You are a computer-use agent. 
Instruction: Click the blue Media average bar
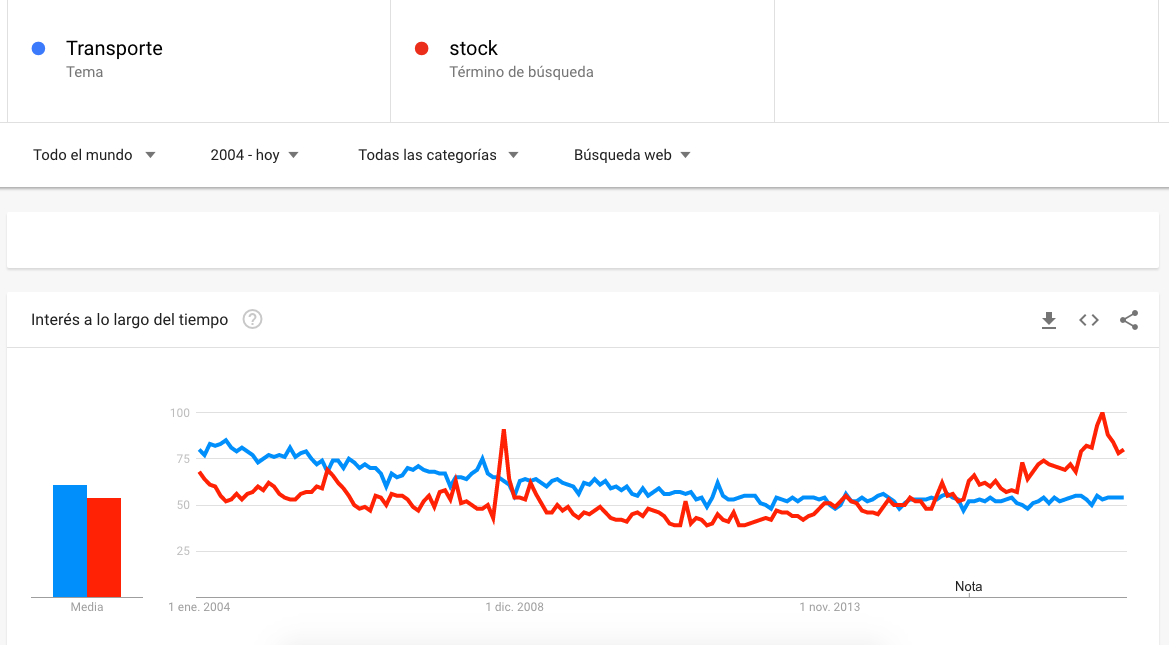(70, 540)
